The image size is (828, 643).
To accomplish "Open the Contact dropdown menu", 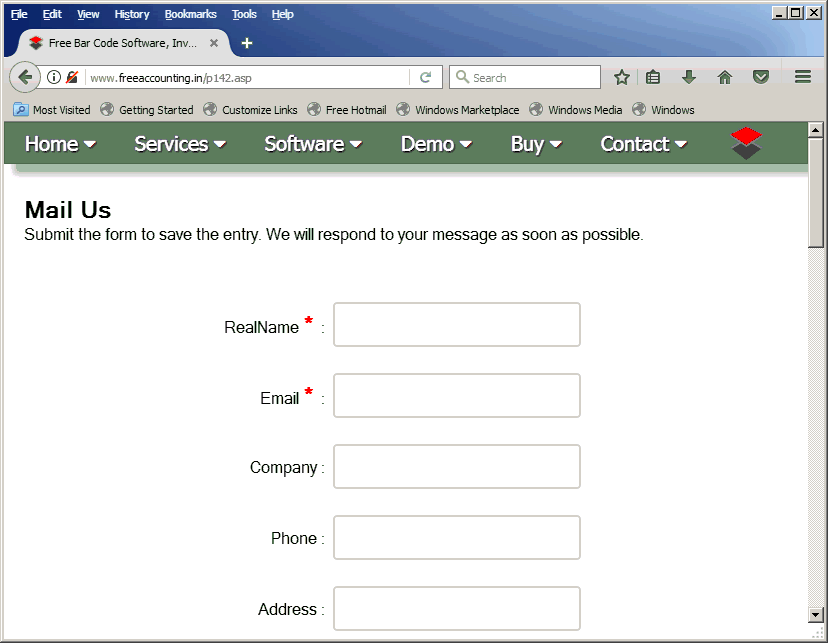I will (643, 144).
